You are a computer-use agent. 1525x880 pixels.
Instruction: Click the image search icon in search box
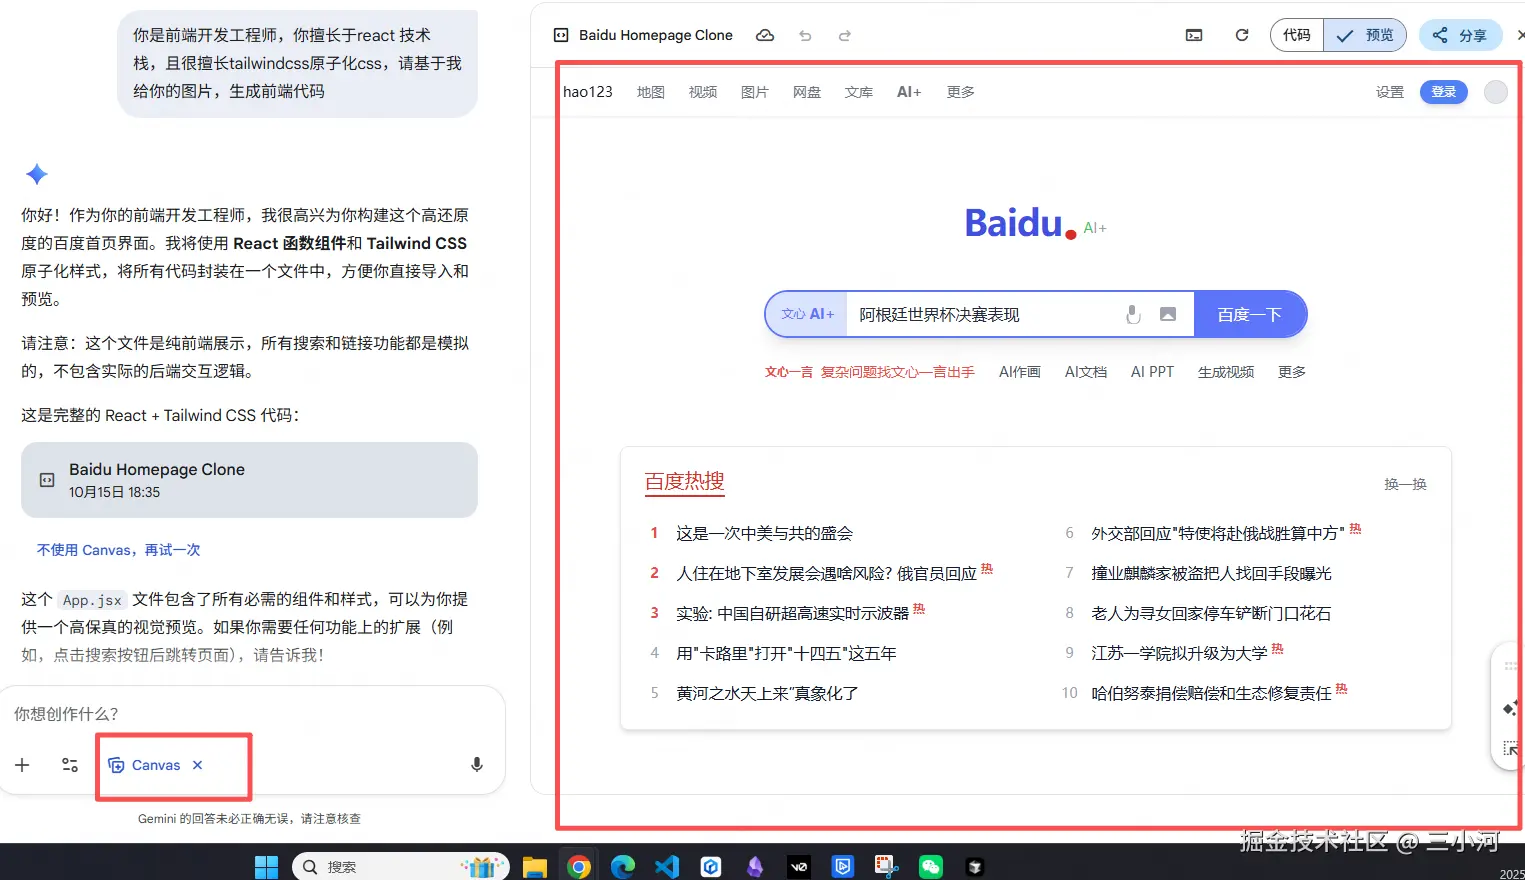point(1168,314)
